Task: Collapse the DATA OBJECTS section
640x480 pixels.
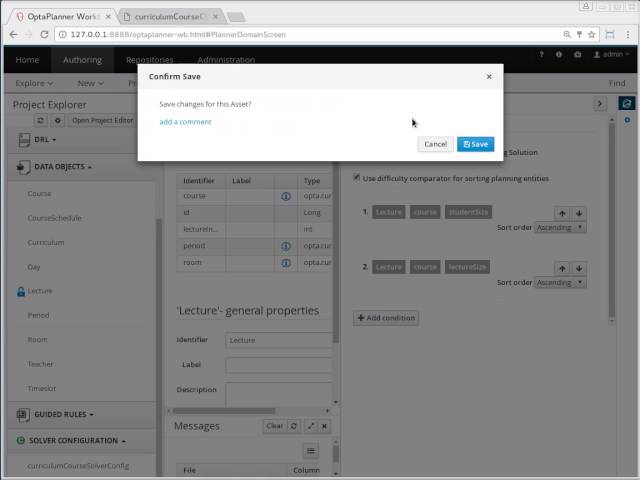Action: click(x=63, y=167)
